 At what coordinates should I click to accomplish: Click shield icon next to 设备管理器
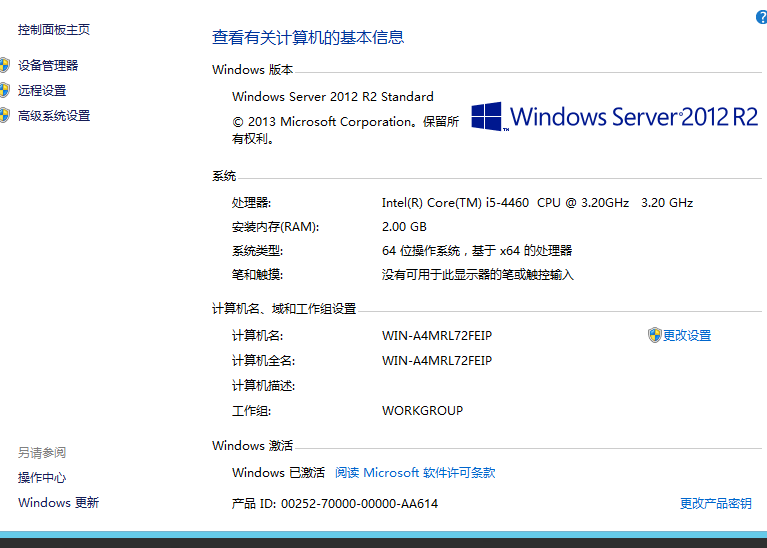click(4, 65)
